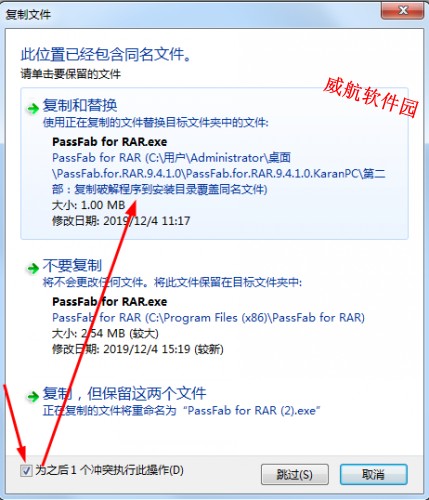Screen dimensions: 429x500
Task: Choose the 复制和替换 option heading
Action: 80,105
